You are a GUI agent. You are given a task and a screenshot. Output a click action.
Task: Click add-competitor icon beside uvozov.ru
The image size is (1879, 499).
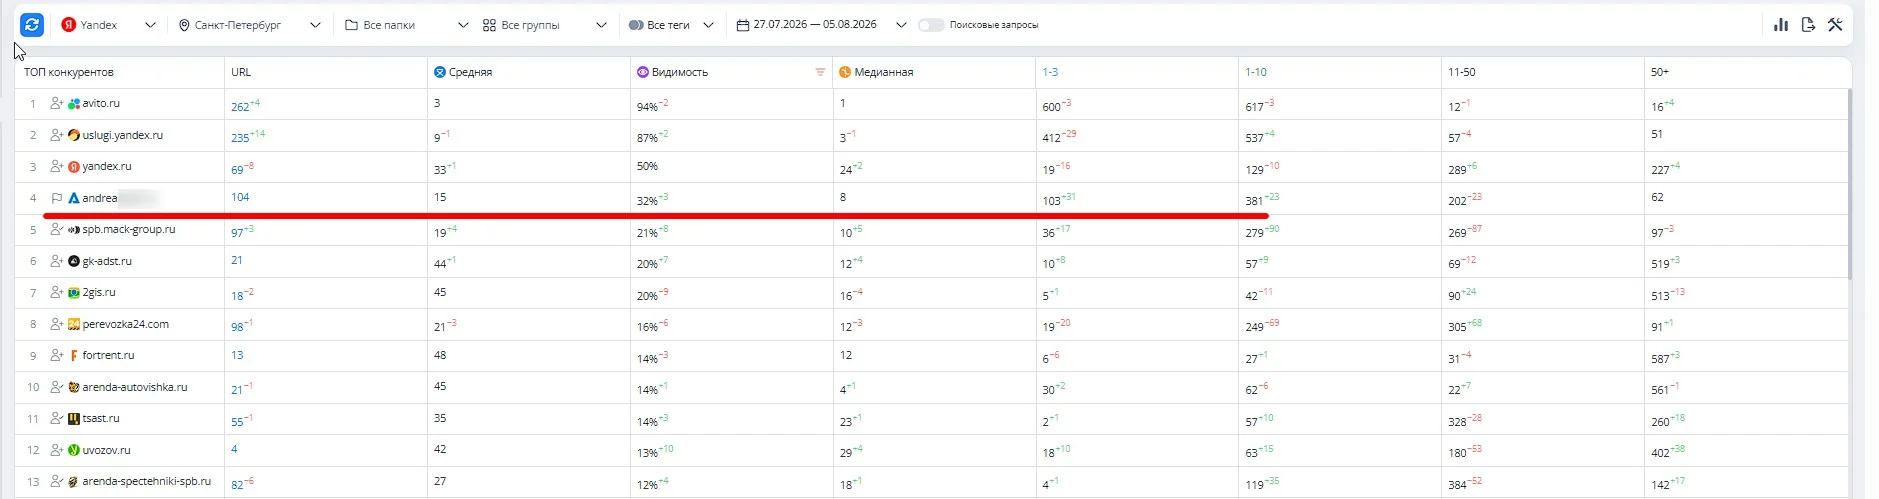pos(57,450)
